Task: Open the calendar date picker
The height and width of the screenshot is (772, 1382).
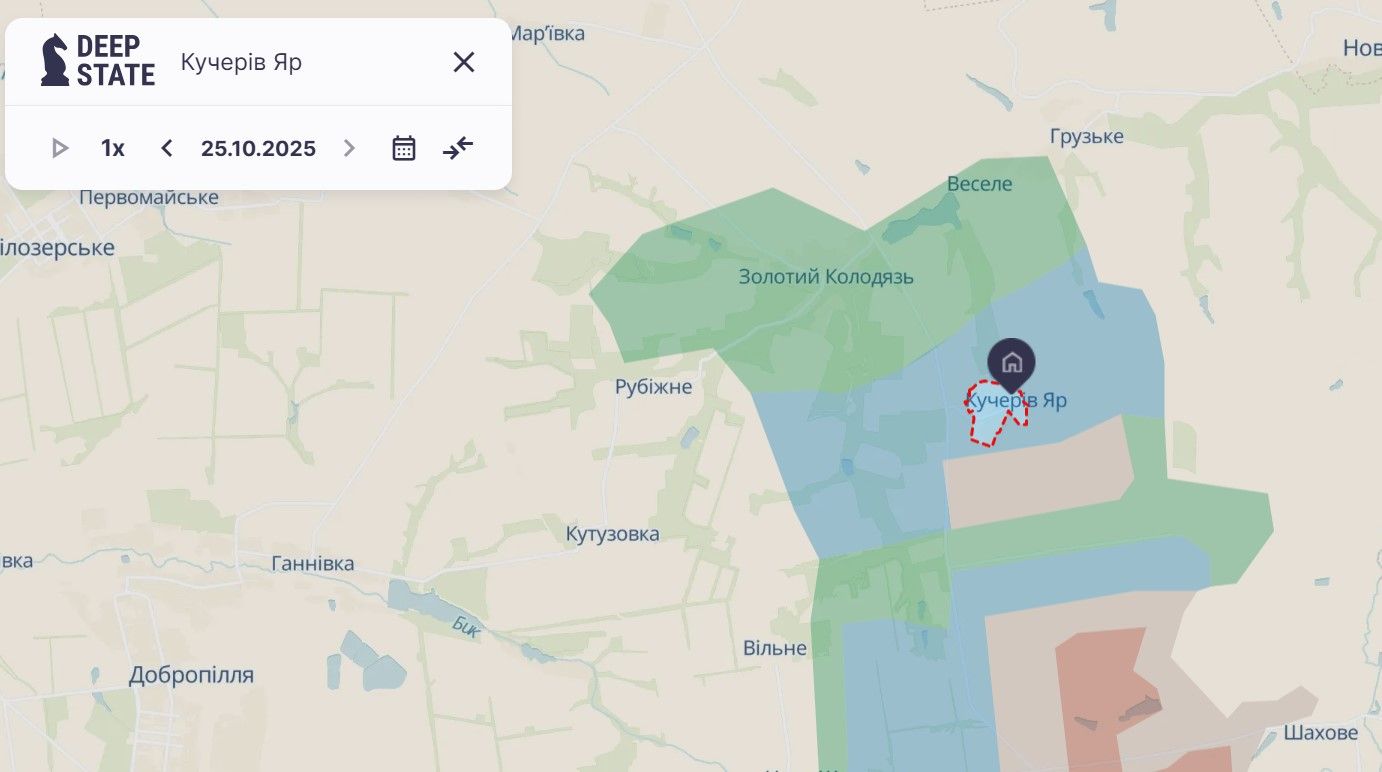Action: [x=403, y=149]
